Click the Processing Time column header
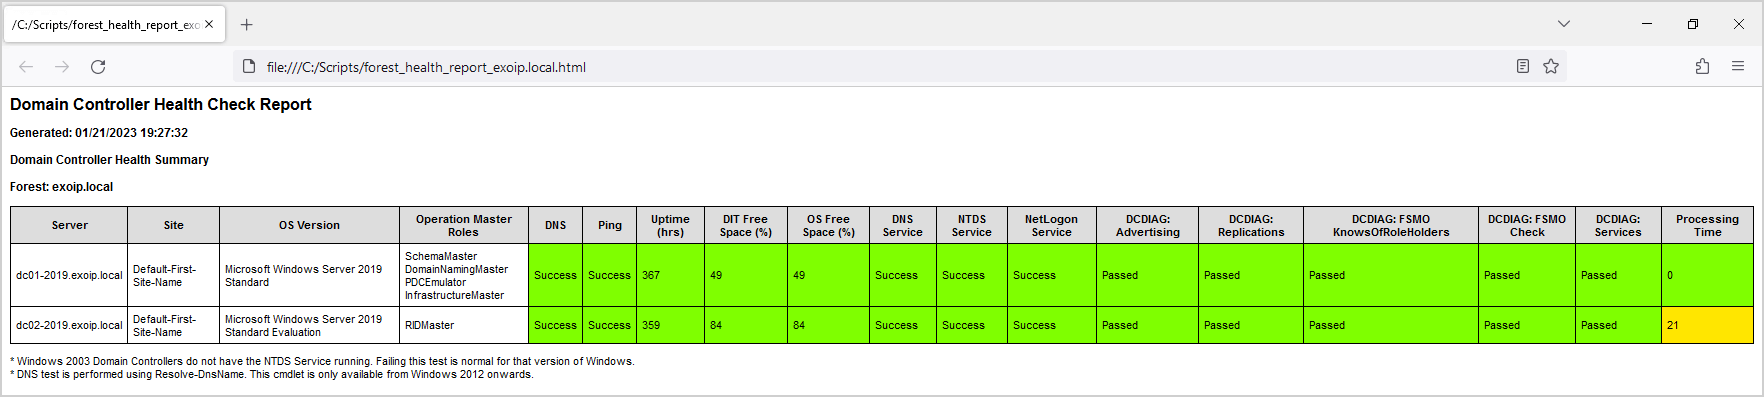Viewport: 1764px width, 397px height. coord(1707,225)
